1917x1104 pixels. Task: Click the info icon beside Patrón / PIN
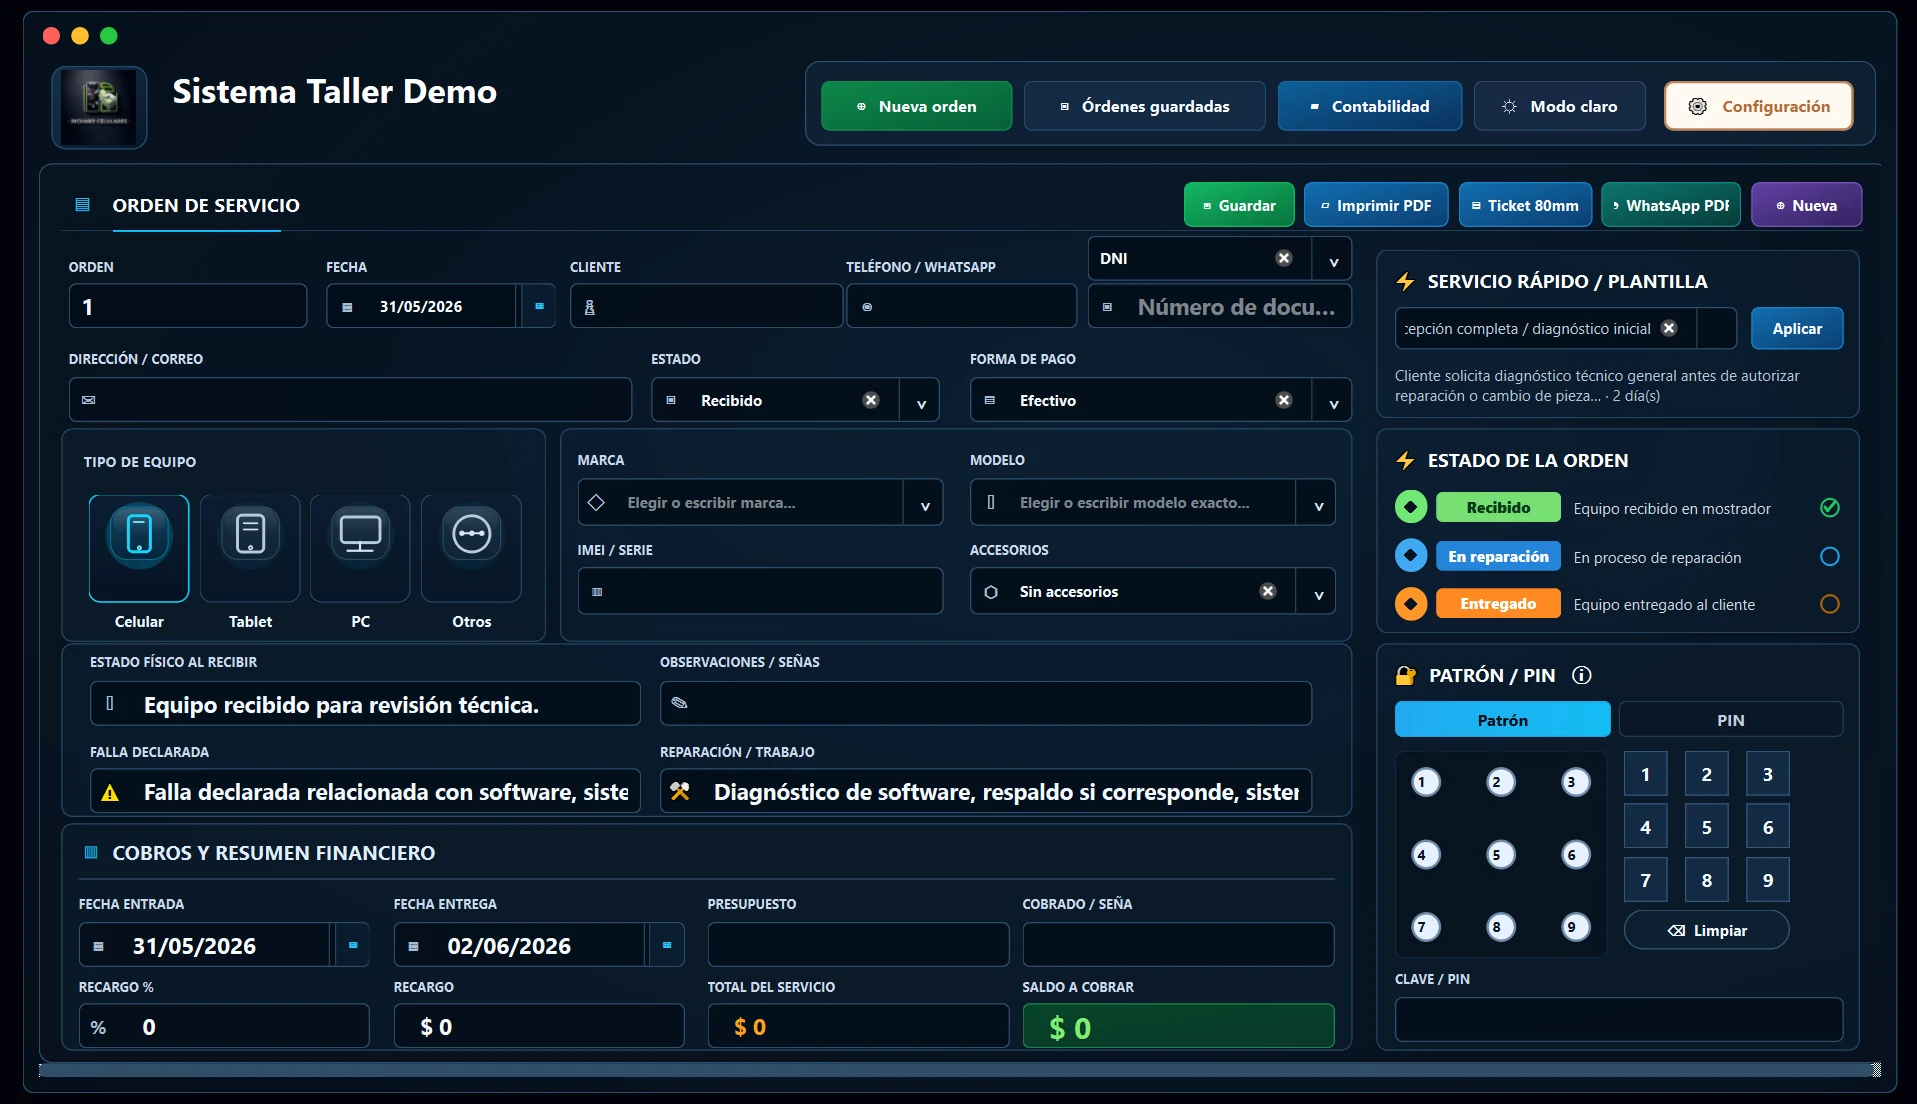[1581, 675]
